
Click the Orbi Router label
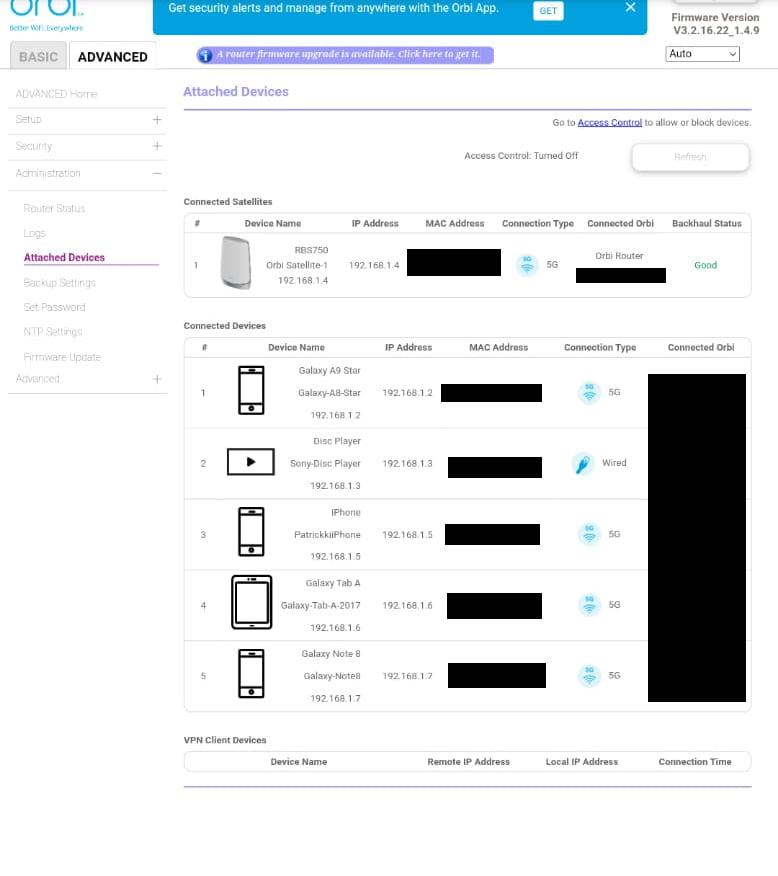619,256
